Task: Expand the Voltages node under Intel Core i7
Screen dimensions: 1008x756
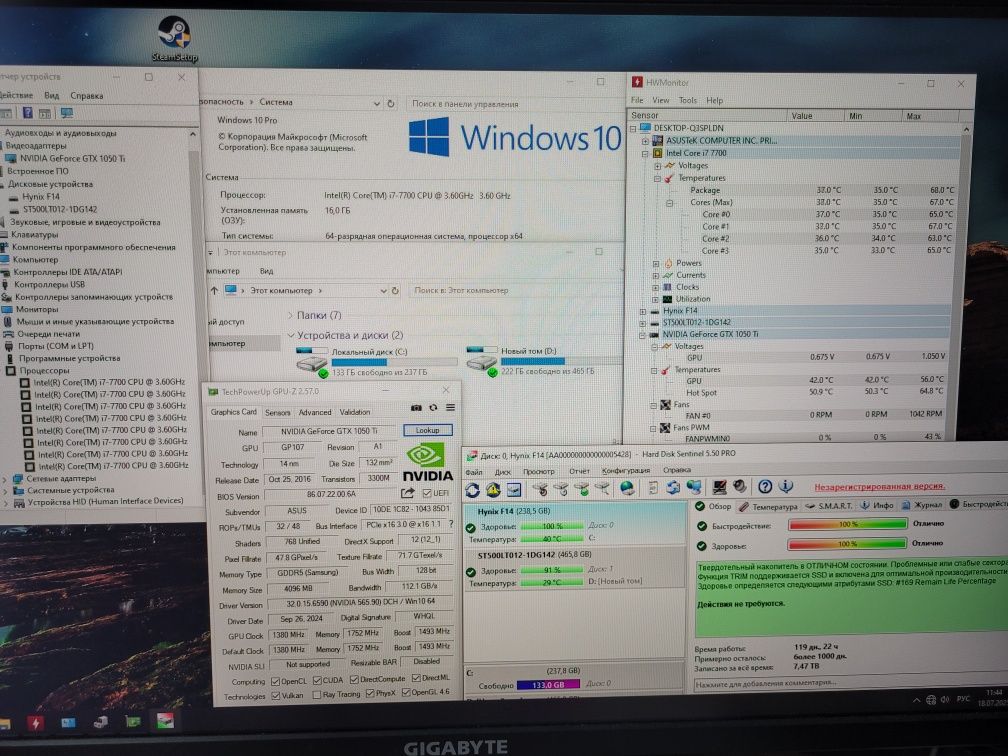Action: tap(657, 166)
